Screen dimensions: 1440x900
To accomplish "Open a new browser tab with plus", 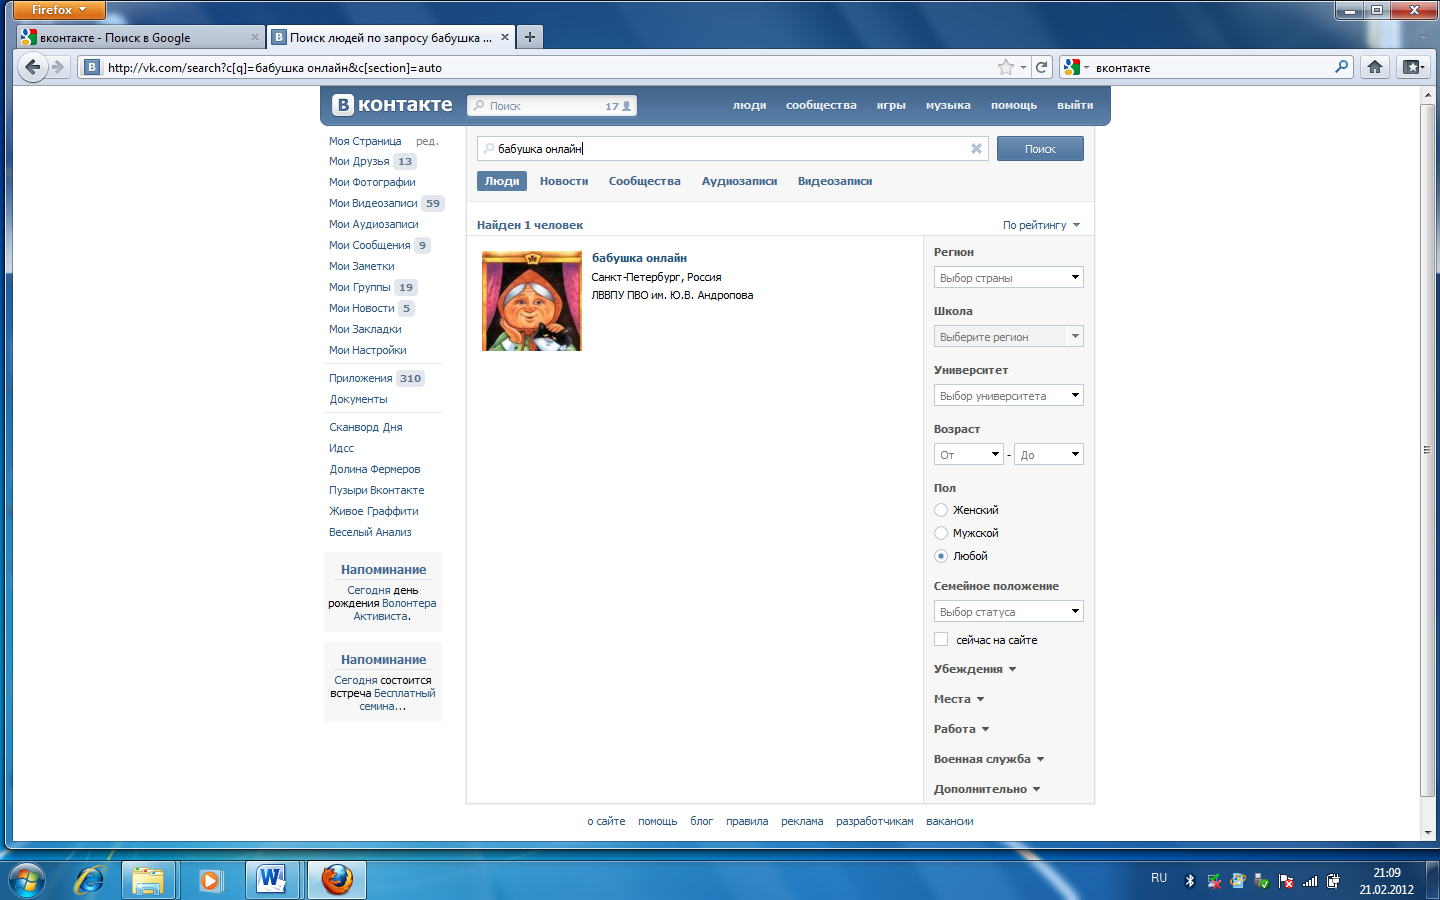I will [x=530, y=37].
